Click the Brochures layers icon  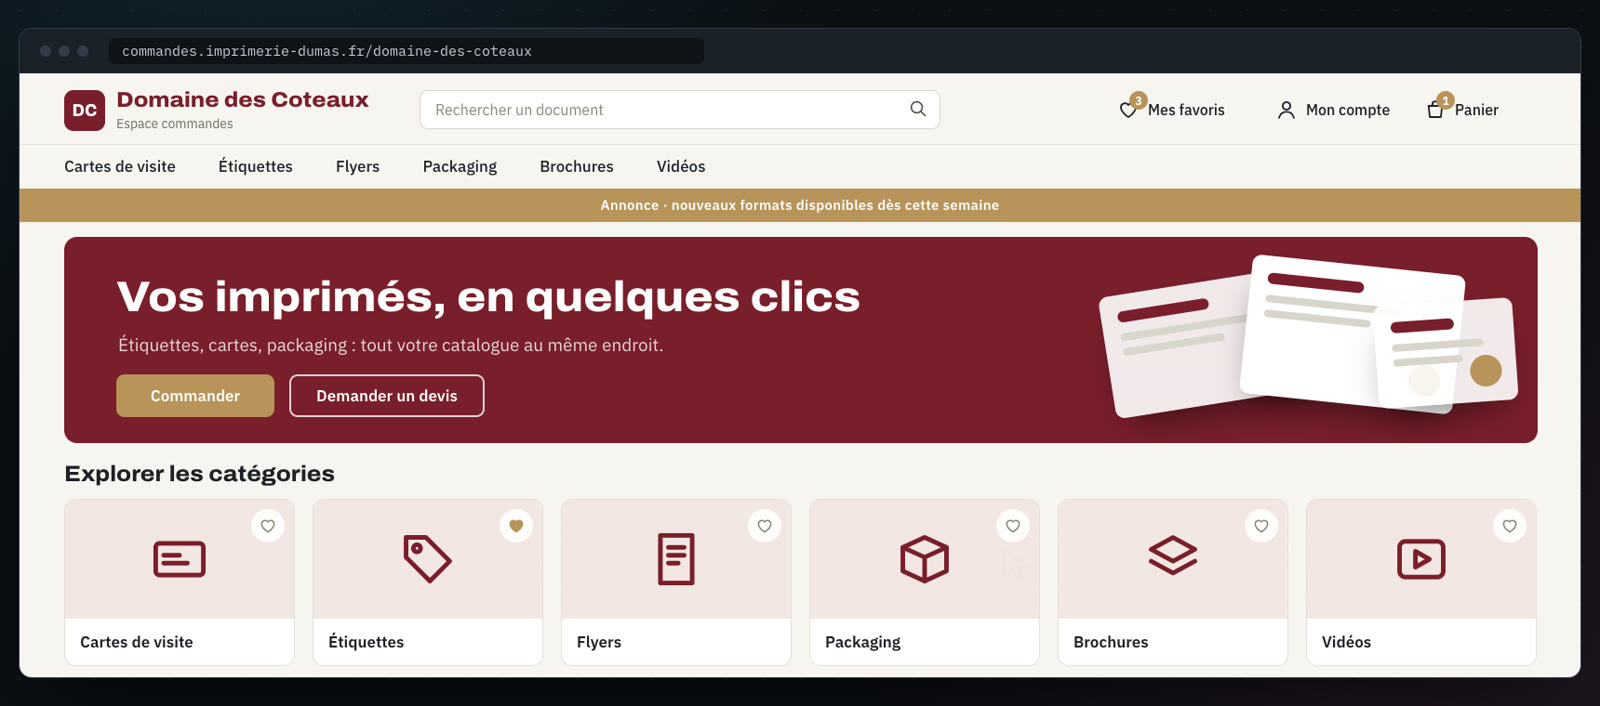[1173, 556]
